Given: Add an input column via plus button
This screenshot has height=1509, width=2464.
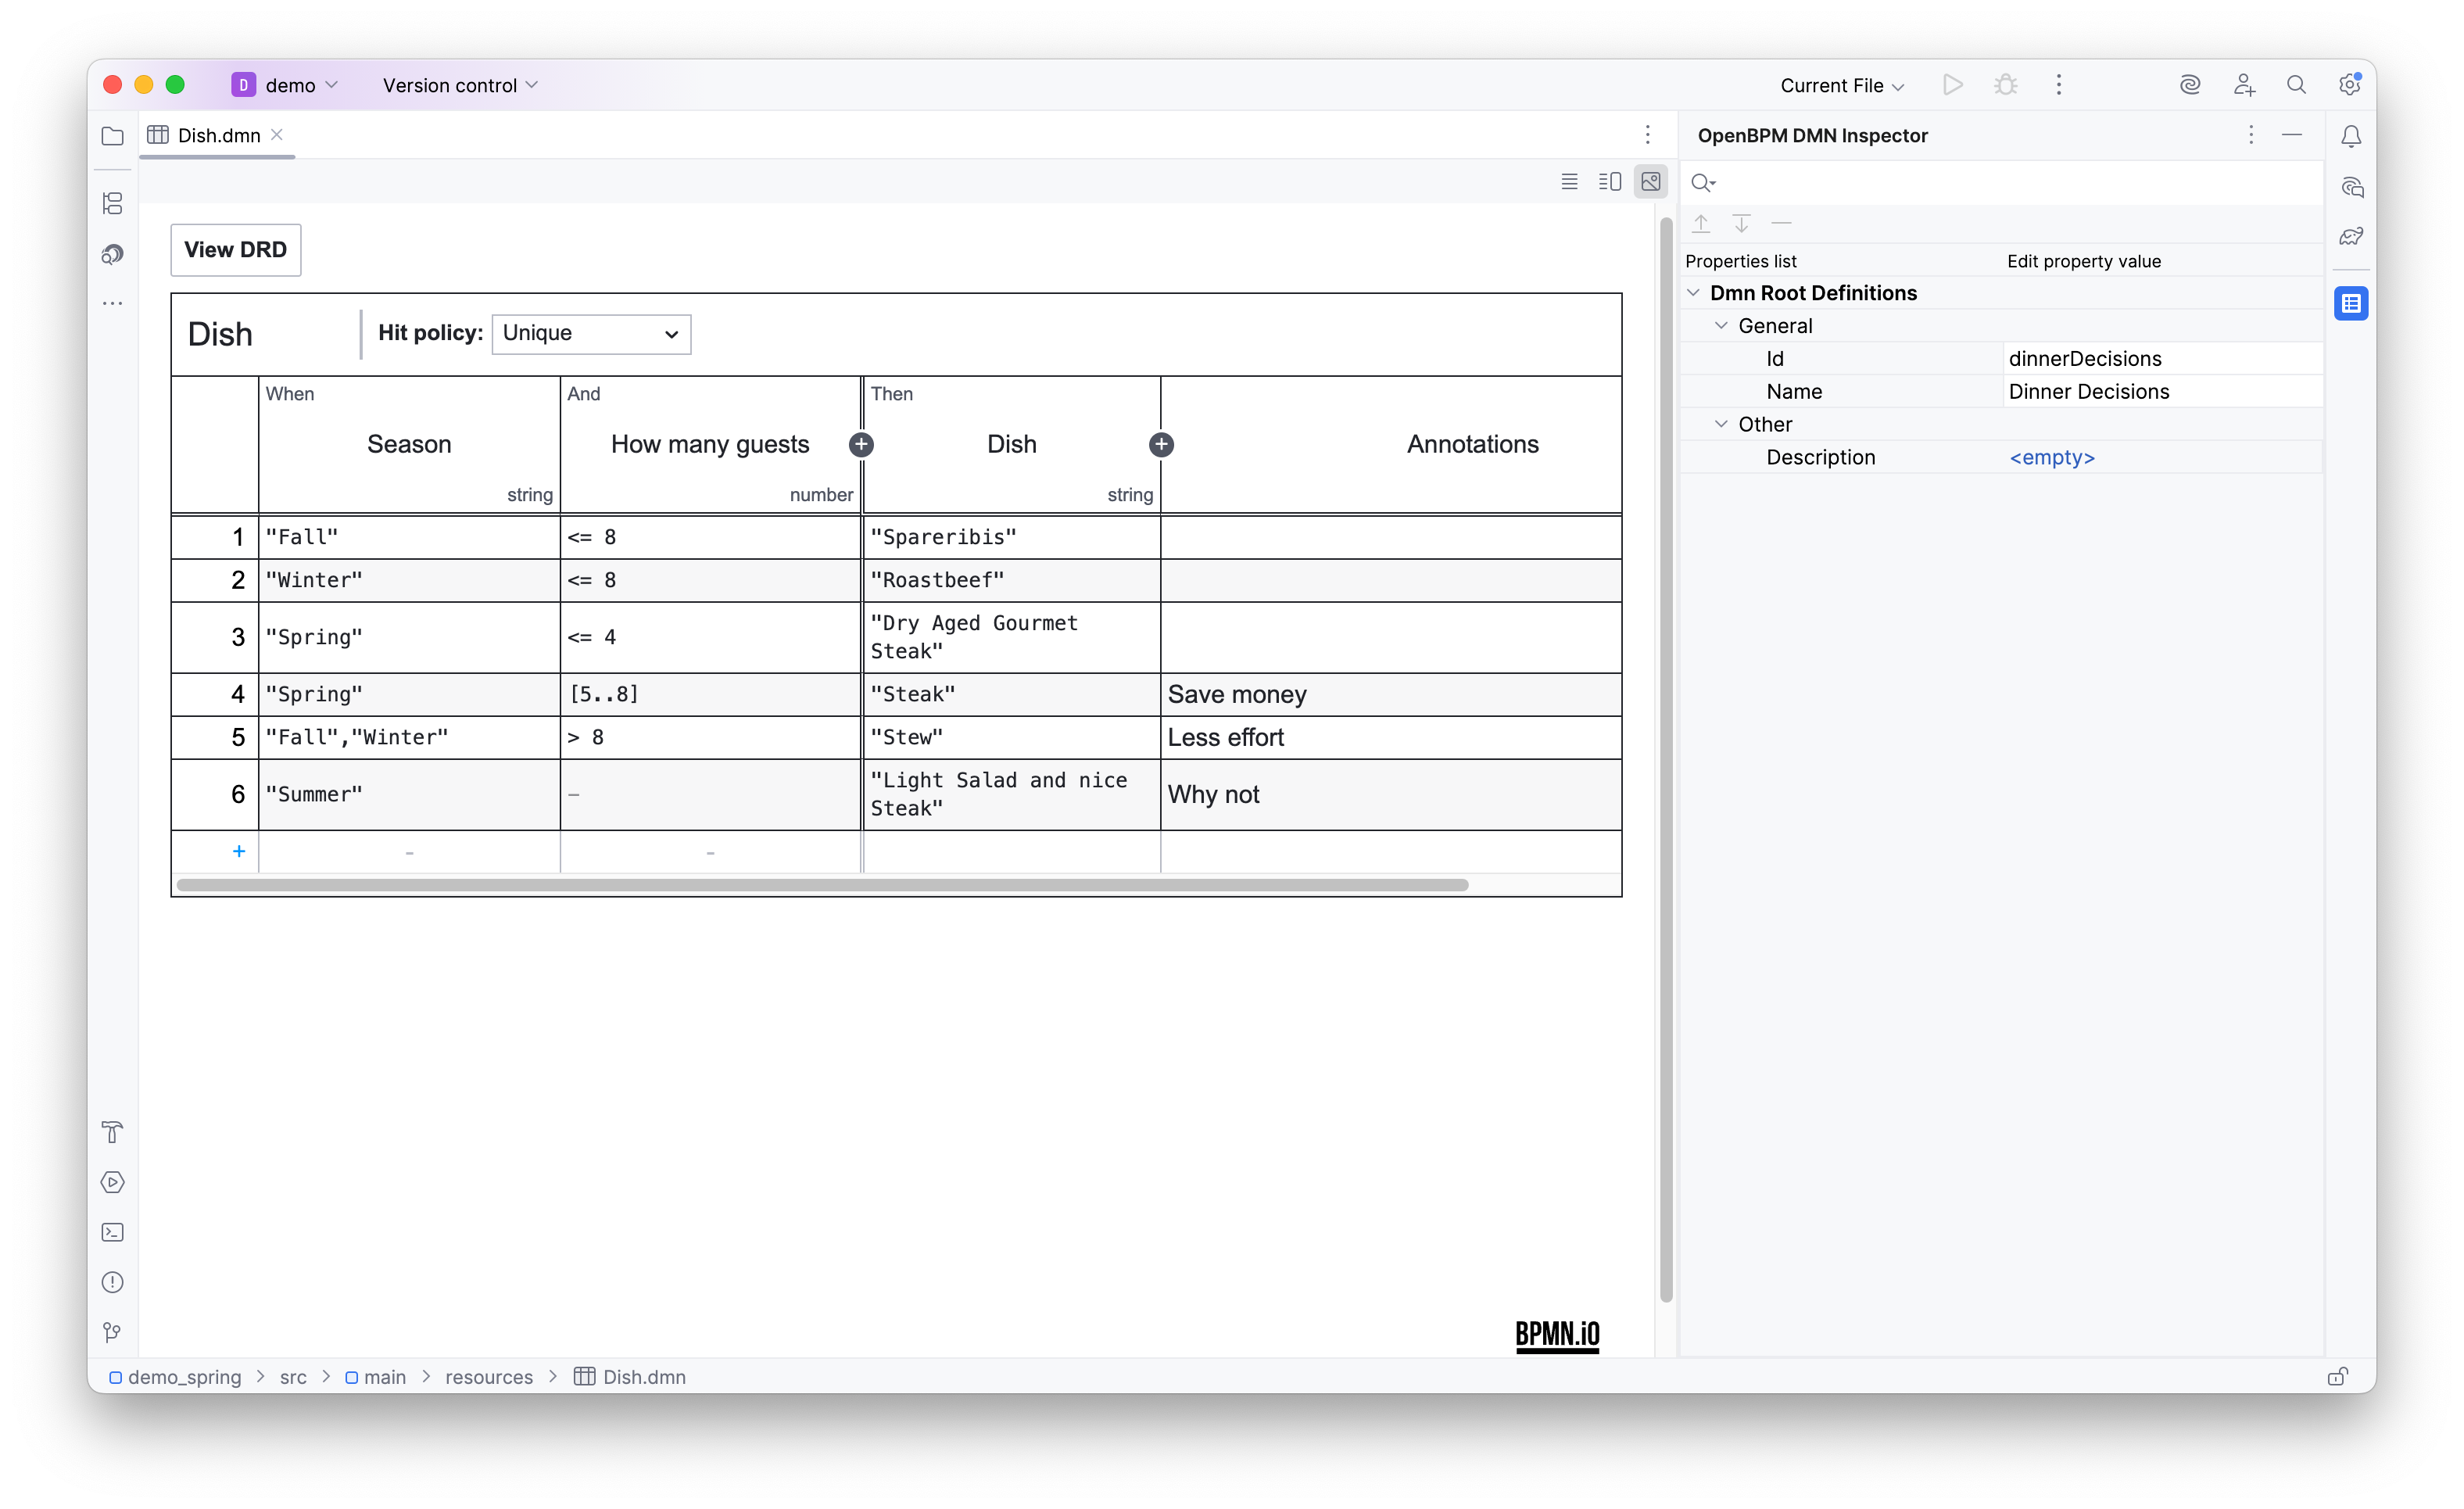Looking at the screenshot, I should coord(861,445).
